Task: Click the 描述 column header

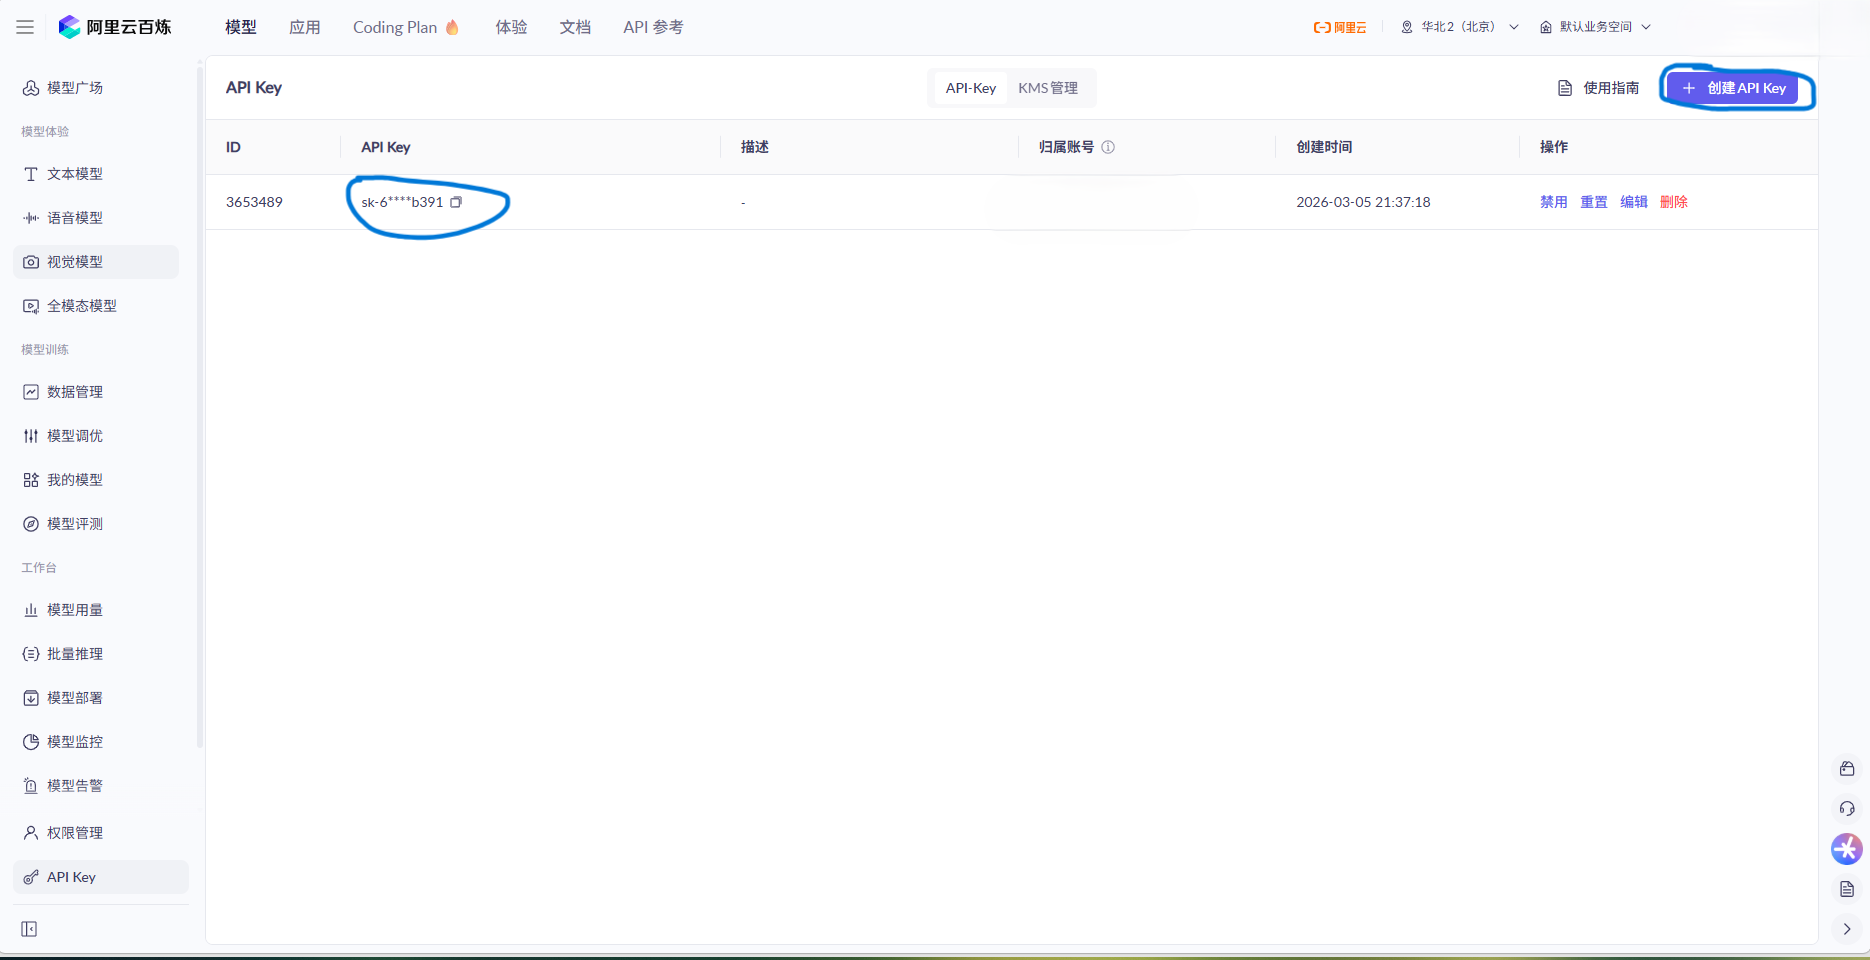Action: tap(755, 147)
